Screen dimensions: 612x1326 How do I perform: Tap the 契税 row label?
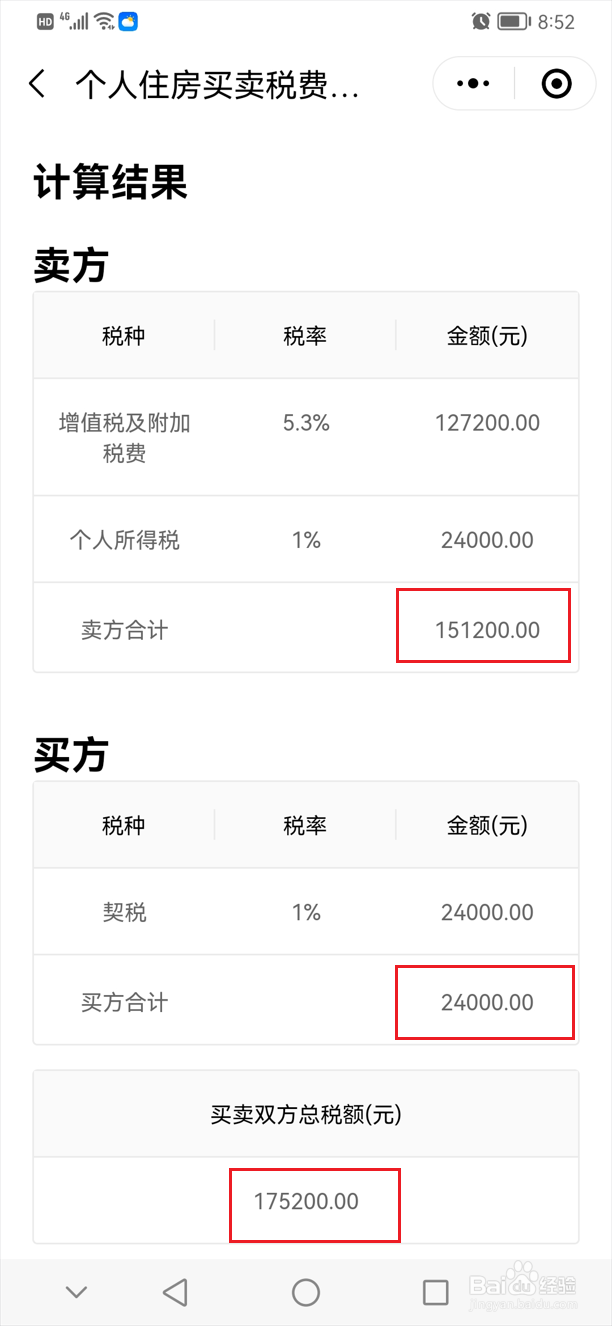(124, 912)
